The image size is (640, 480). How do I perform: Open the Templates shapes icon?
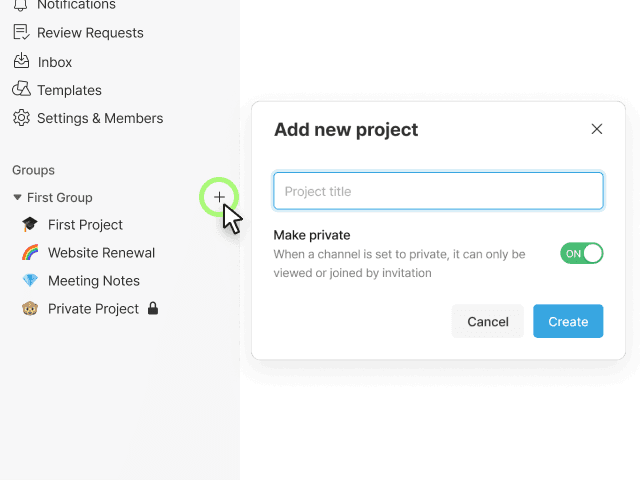click(x=21, y=89)
